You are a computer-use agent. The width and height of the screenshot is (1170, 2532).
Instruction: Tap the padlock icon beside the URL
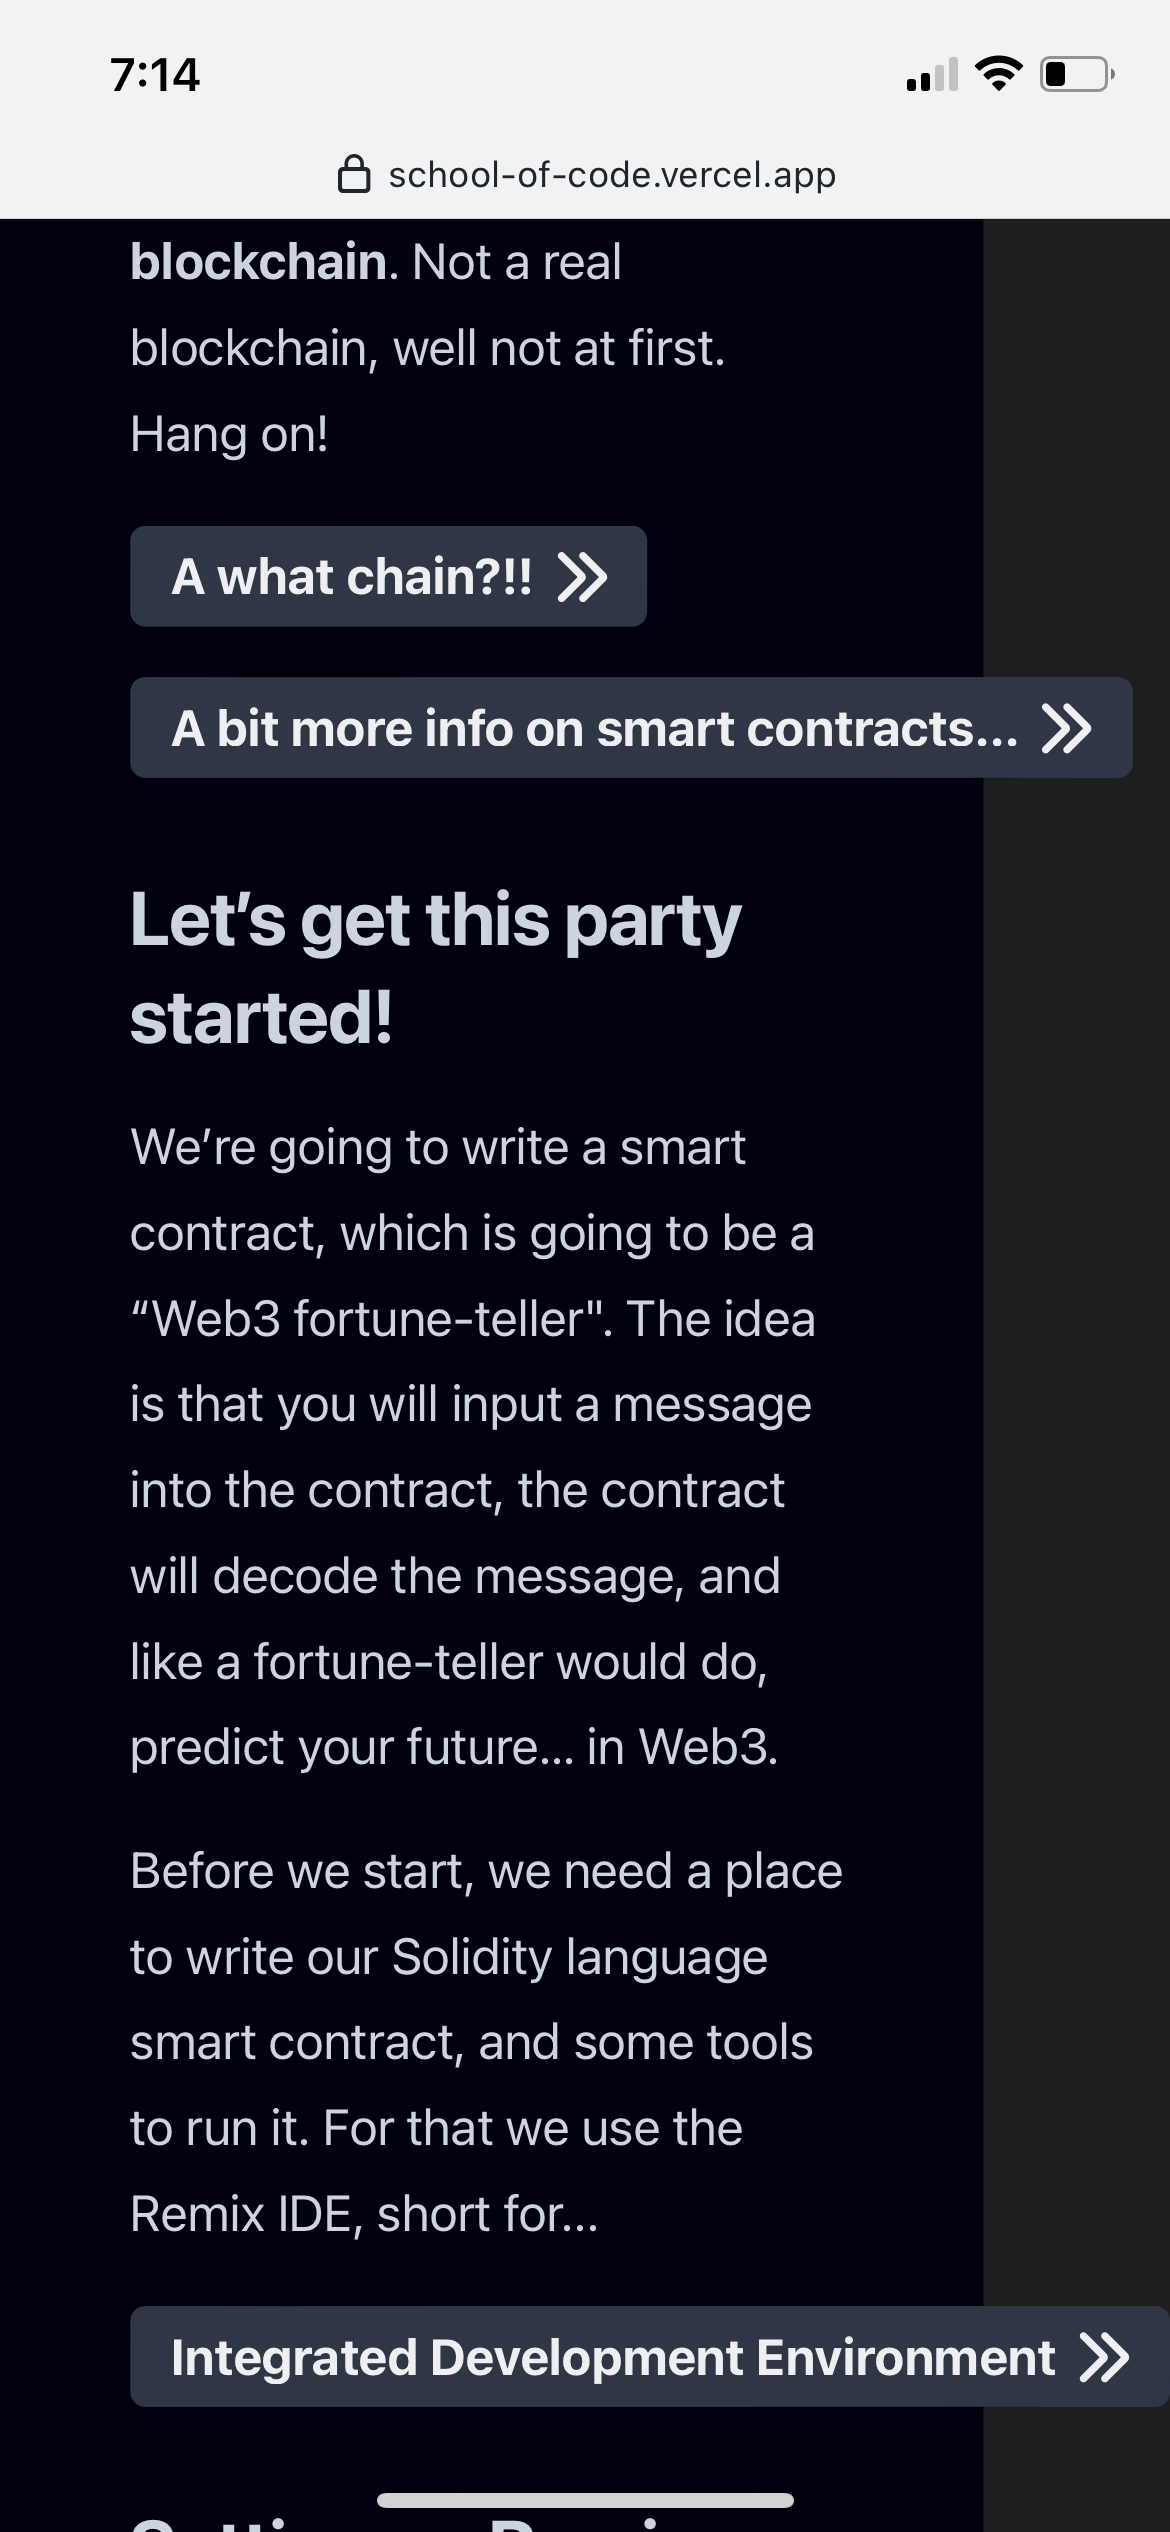355,174
